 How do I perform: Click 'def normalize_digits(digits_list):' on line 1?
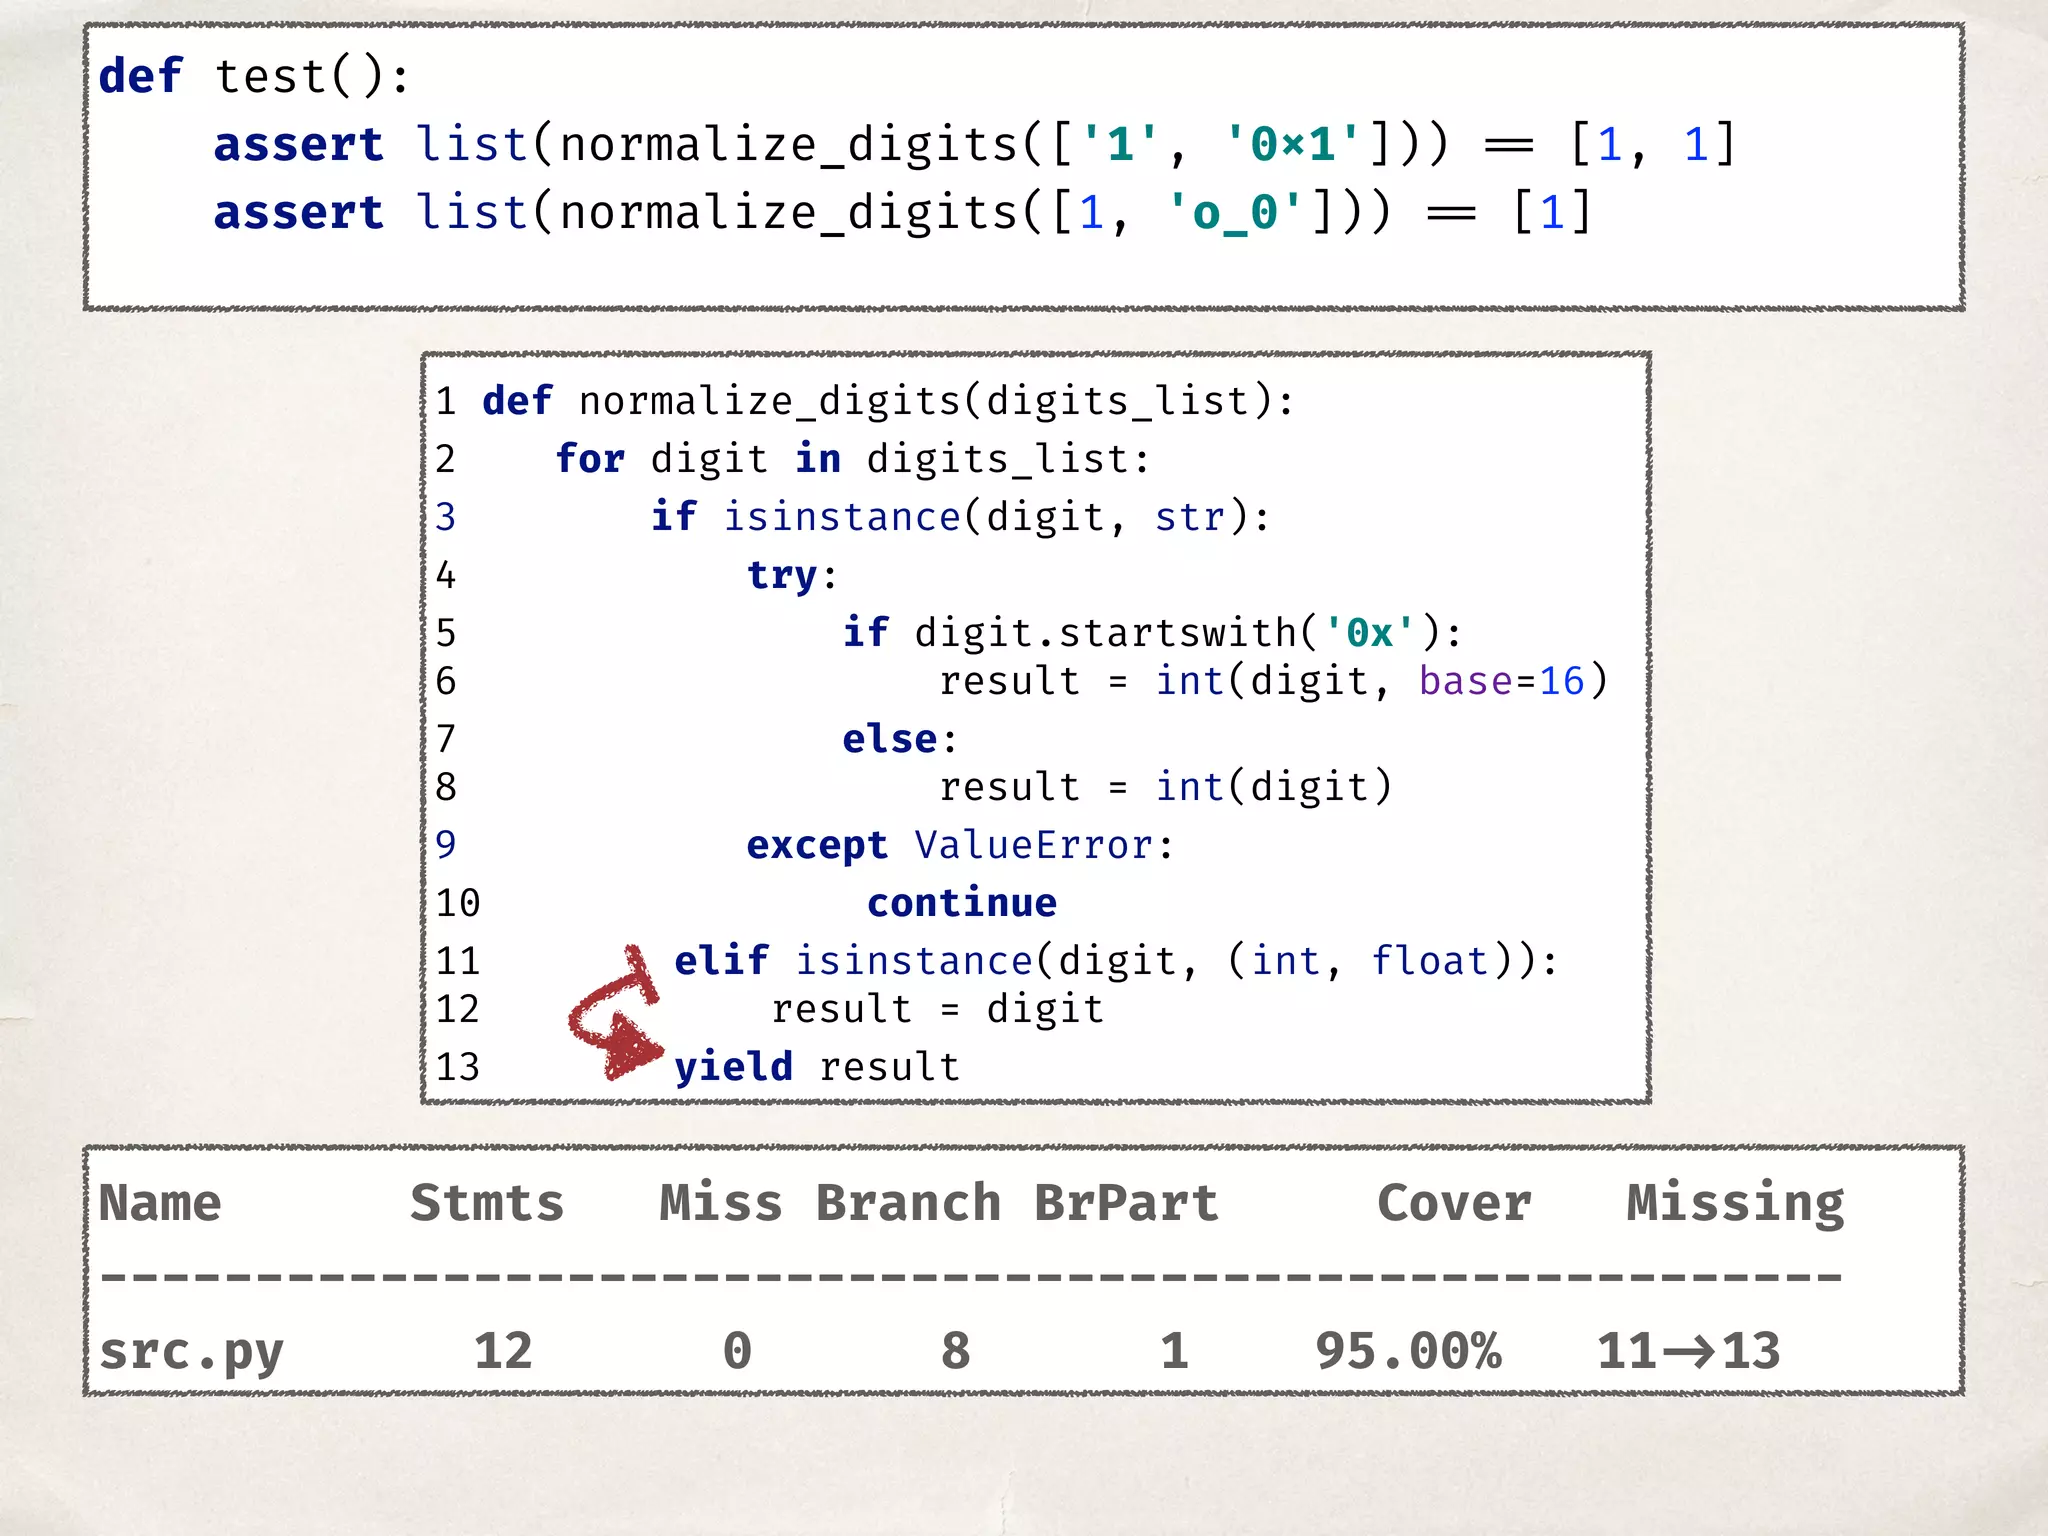888,401
